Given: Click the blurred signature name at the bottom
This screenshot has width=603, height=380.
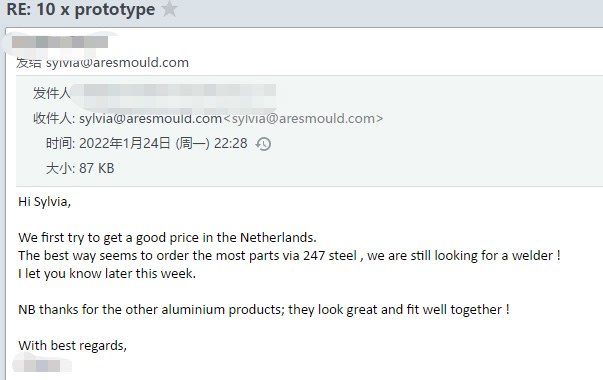Looking at the screenshot, I should [x=42, y=365].
